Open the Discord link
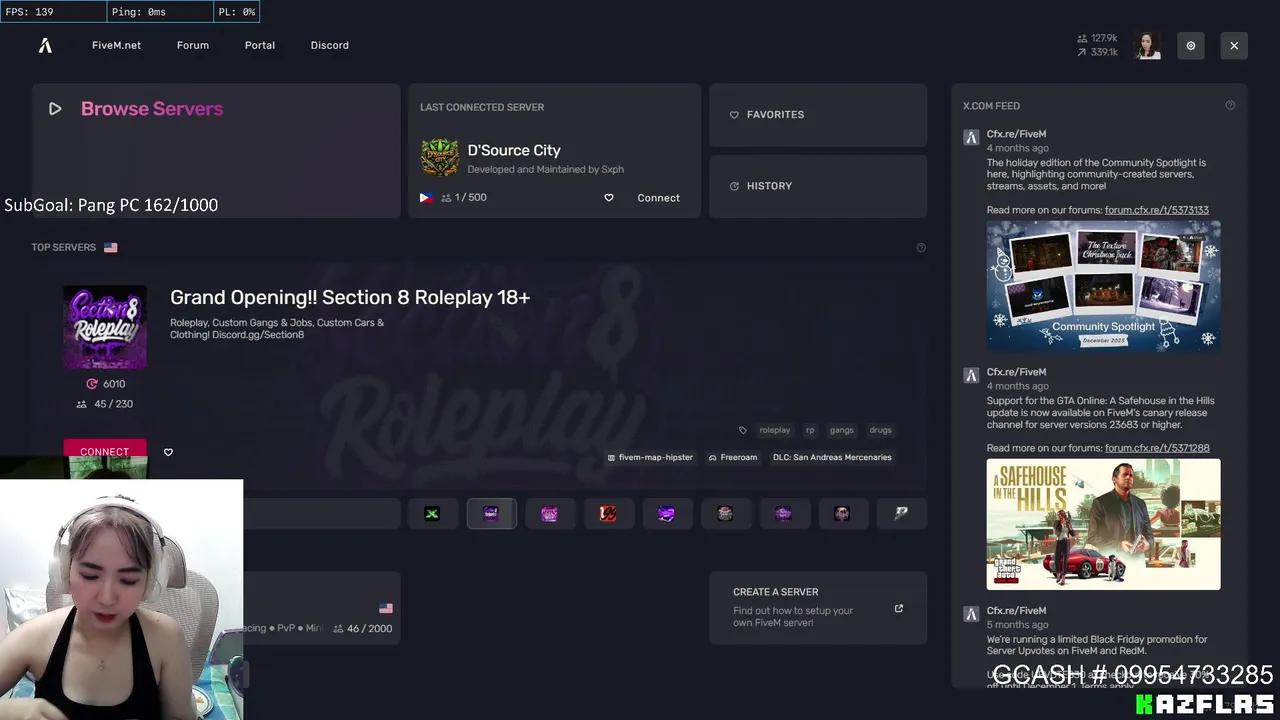1280x720 pixels. (x=330, y=45)
